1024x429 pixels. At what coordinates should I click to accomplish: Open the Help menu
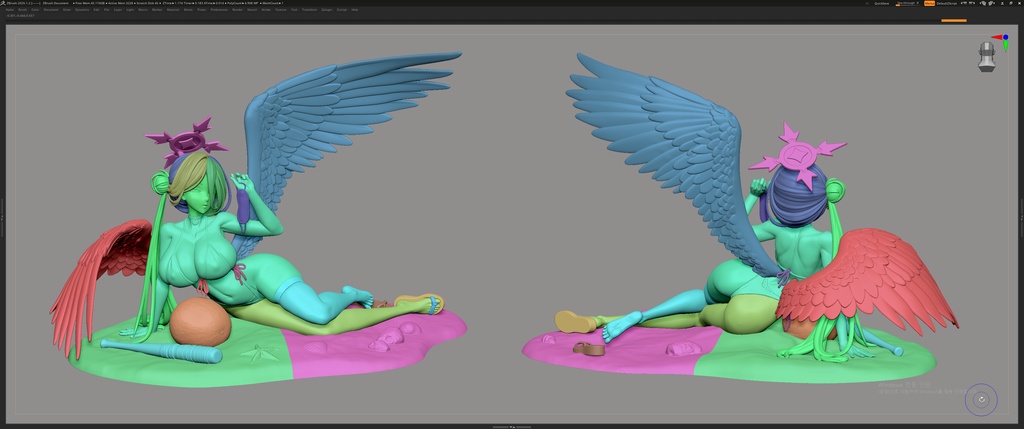pyautogui.click(x=355, y=10)
